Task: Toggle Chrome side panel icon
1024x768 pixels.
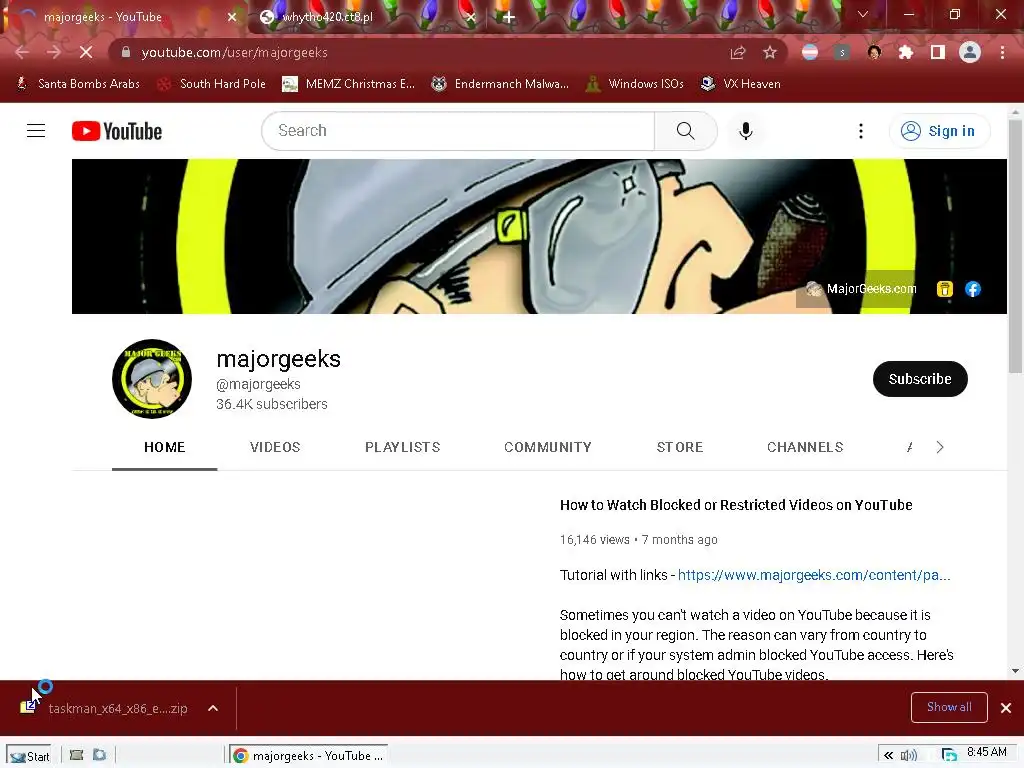Action: (x=937, y=52)
